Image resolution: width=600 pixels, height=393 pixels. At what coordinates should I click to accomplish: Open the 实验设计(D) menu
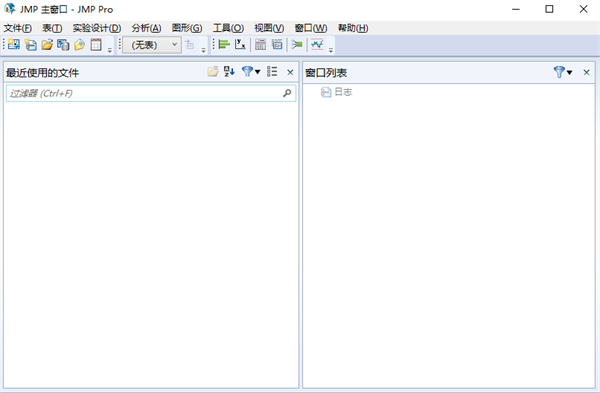97,28
